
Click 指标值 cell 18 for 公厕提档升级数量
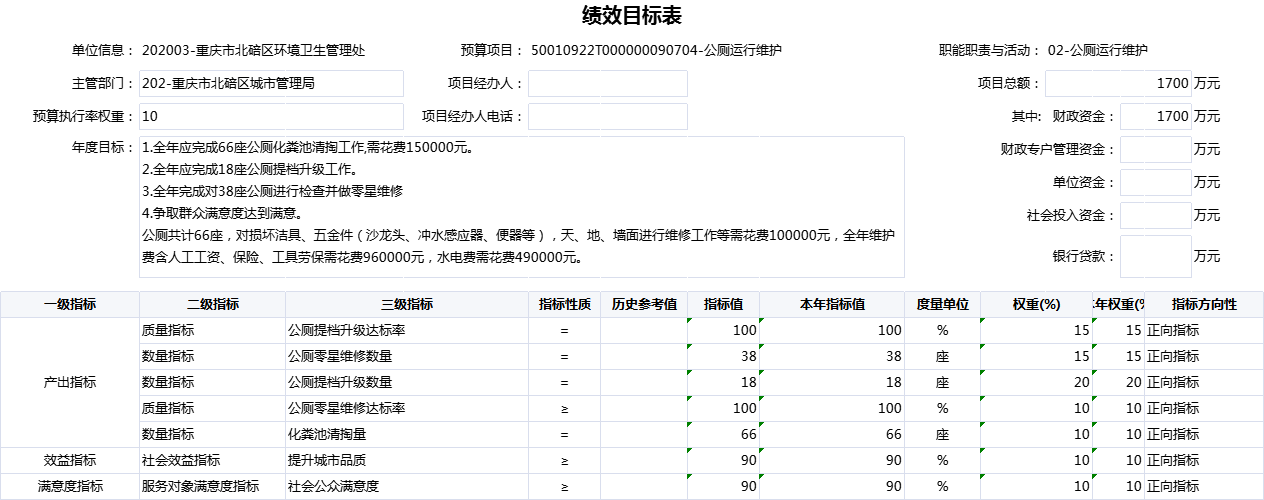click(x=723, y=383)
